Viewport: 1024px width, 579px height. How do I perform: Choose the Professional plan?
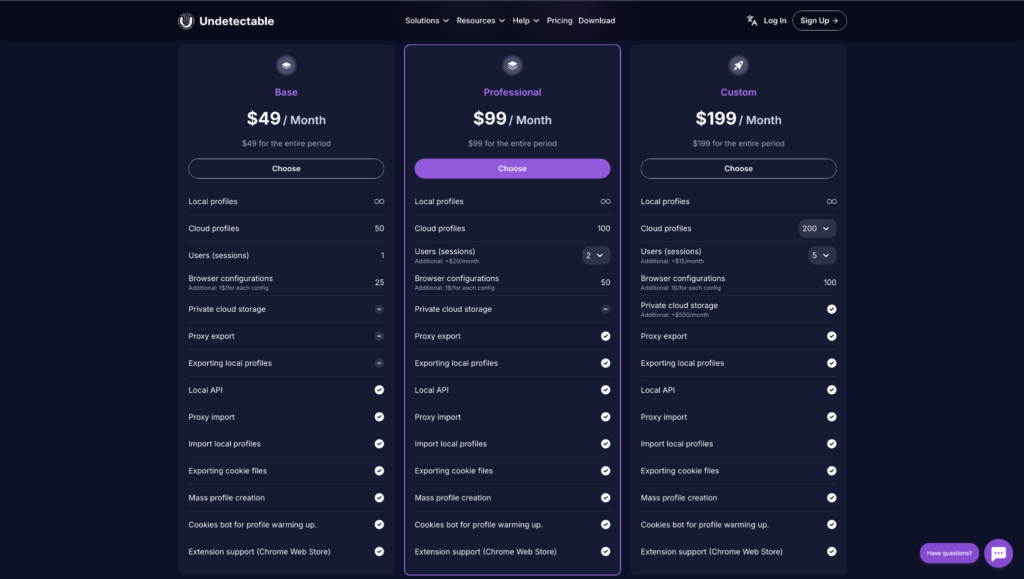[512, 168]
